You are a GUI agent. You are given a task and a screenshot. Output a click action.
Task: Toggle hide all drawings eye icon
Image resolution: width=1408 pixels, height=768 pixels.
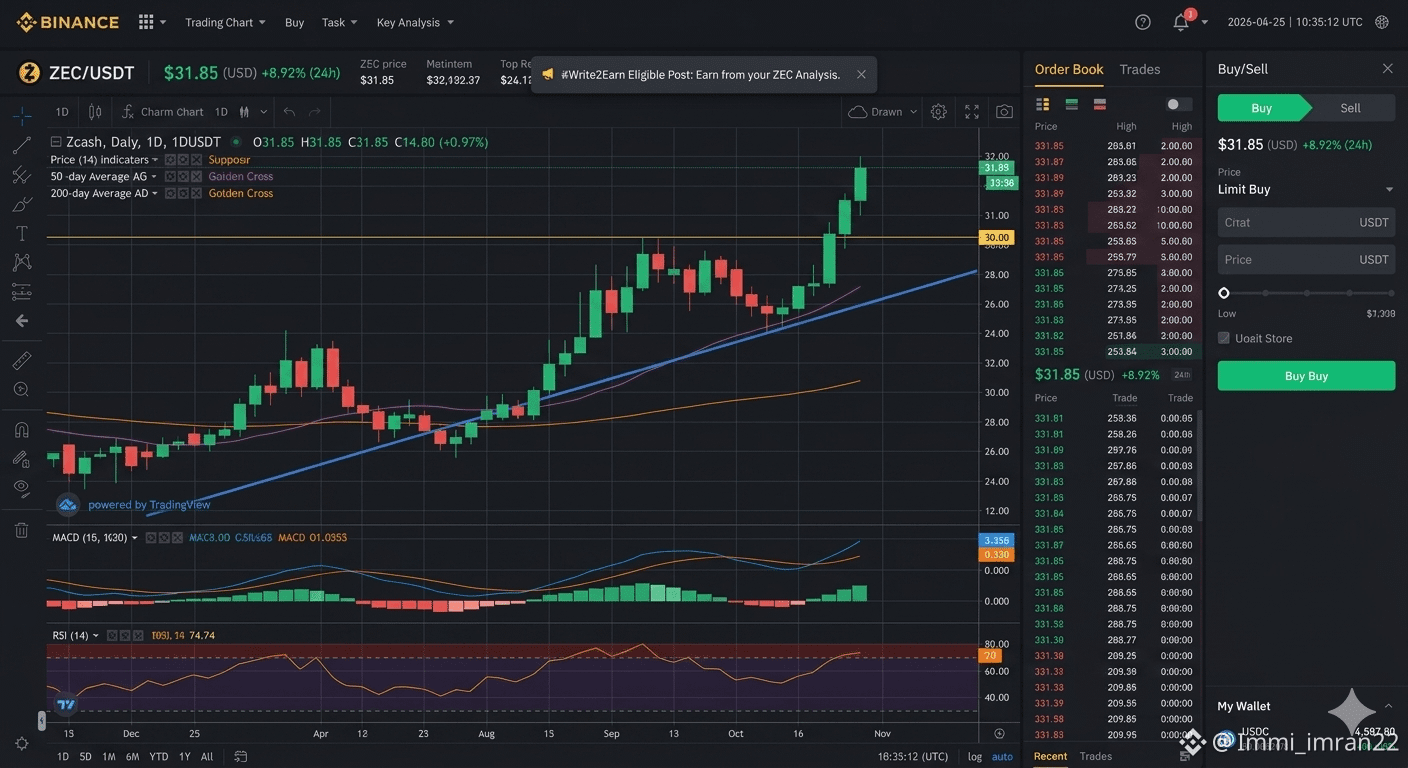[x=21, y=488]
